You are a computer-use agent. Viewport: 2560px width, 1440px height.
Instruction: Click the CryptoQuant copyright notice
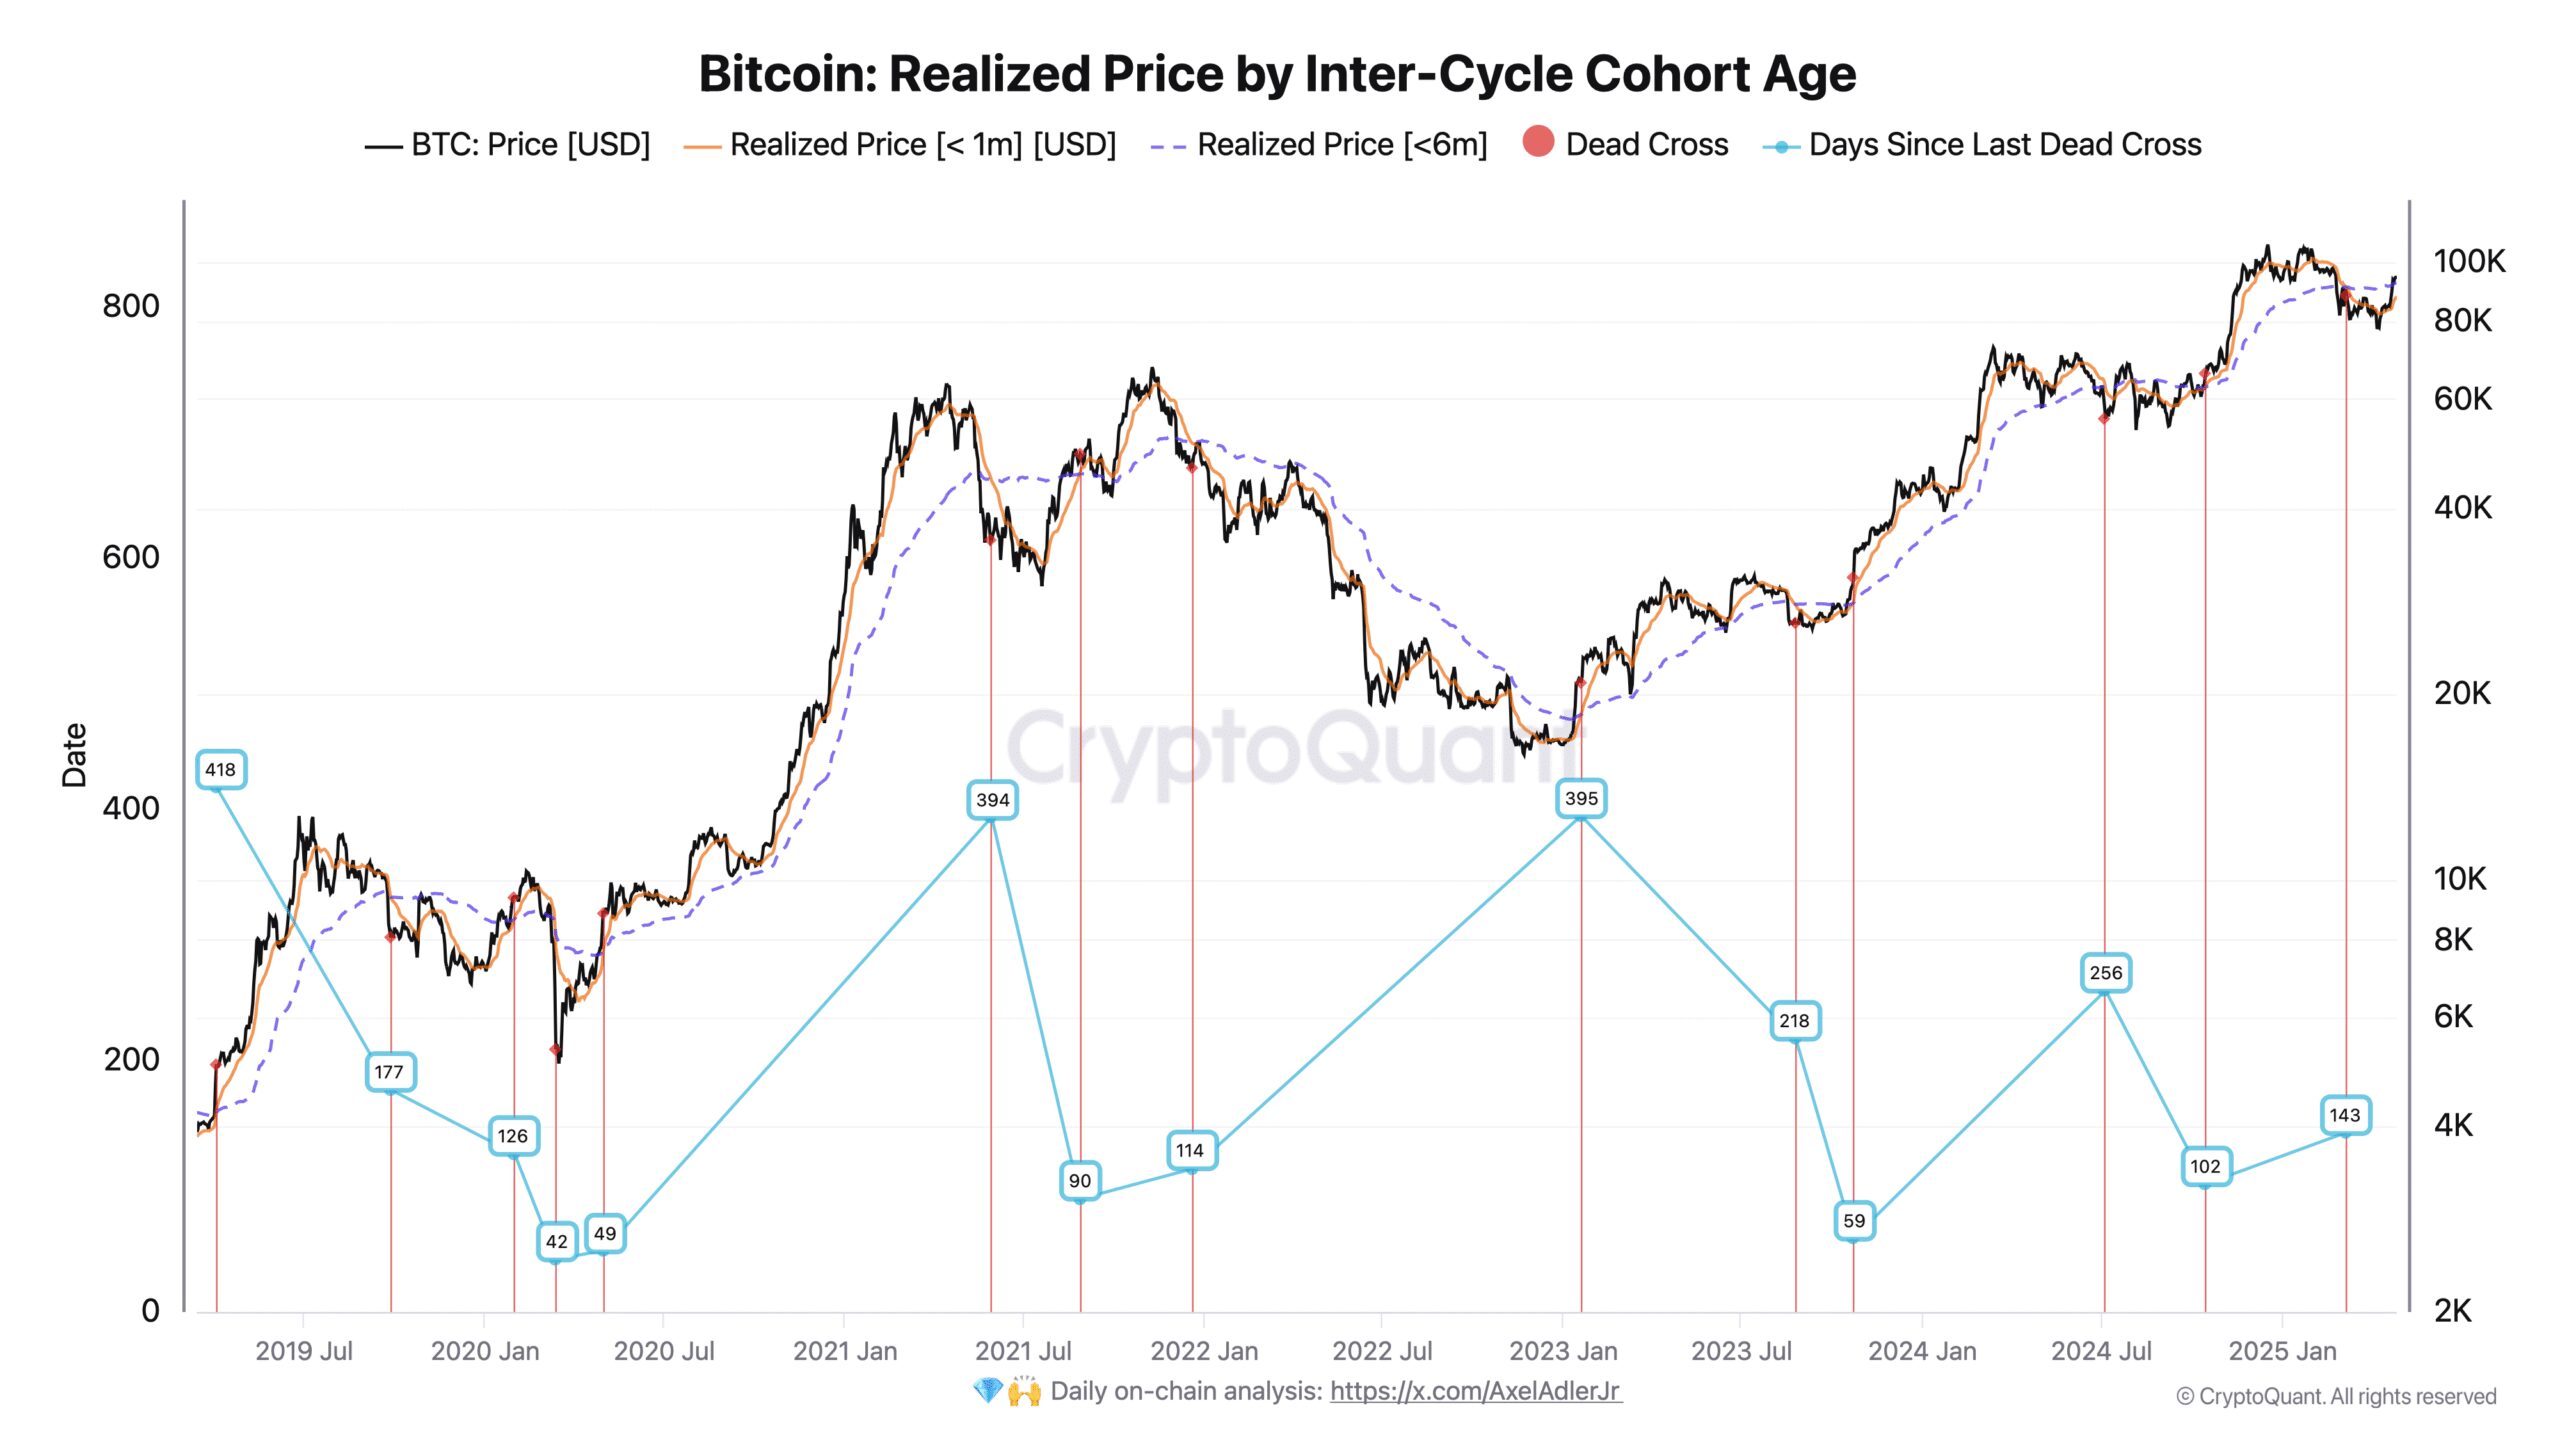click(2336, 1396)
